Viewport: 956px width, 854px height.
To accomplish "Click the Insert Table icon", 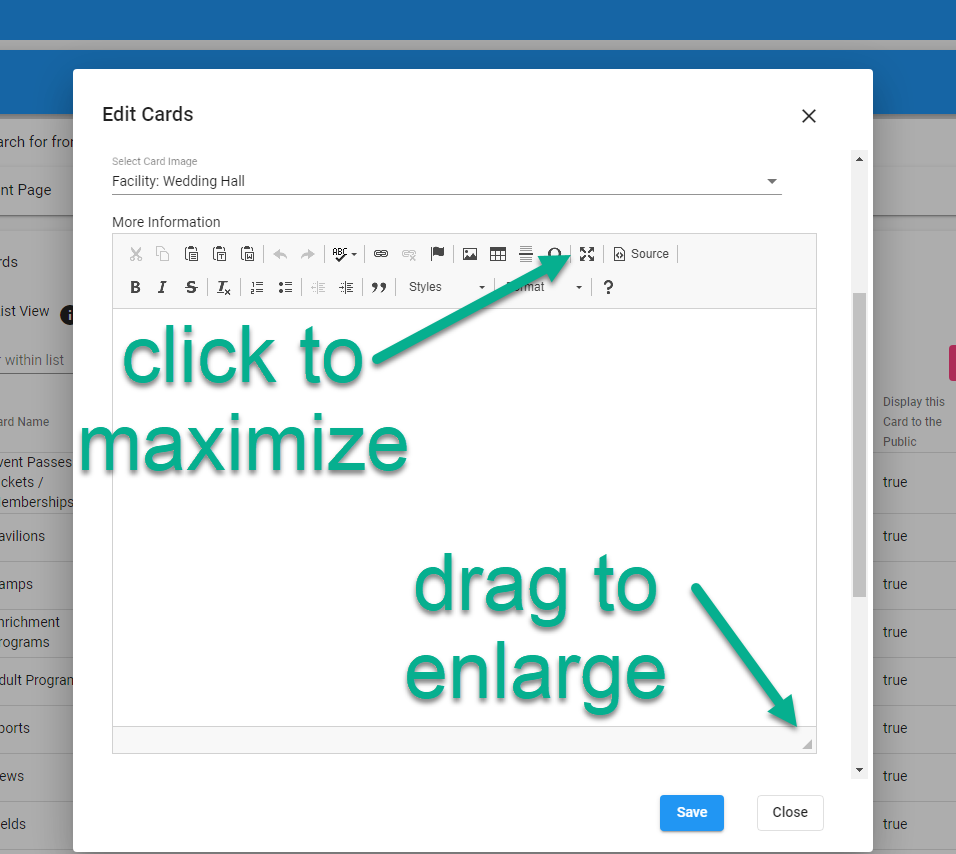I will coord(497,254).
